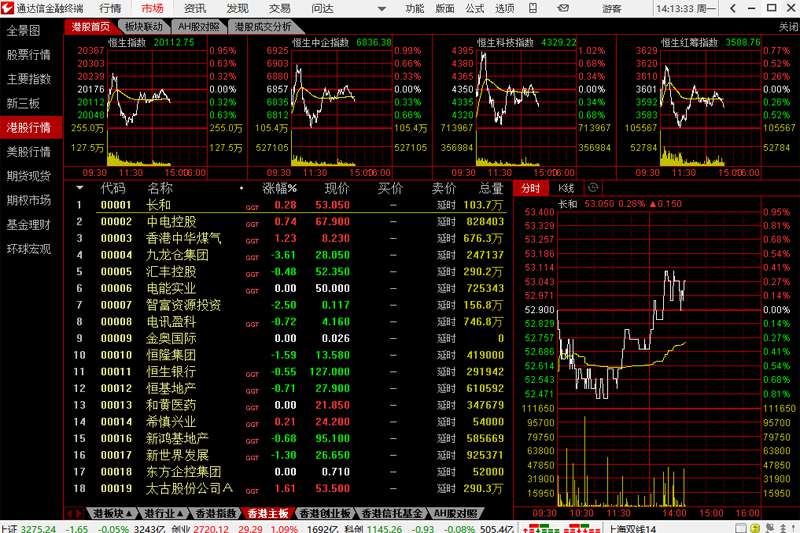Screen dimensions: 800x533
Task: Select 香港指数 bottom tab
Action: click(x=216, y=514)
